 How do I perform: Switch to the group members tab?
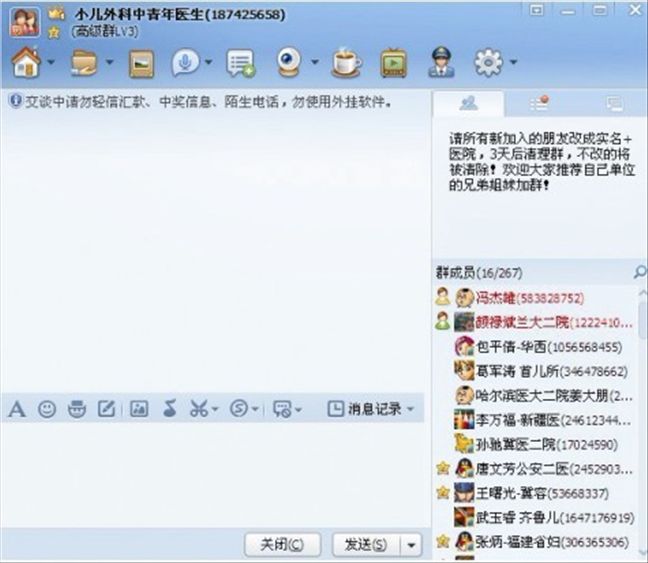[468, 103]
